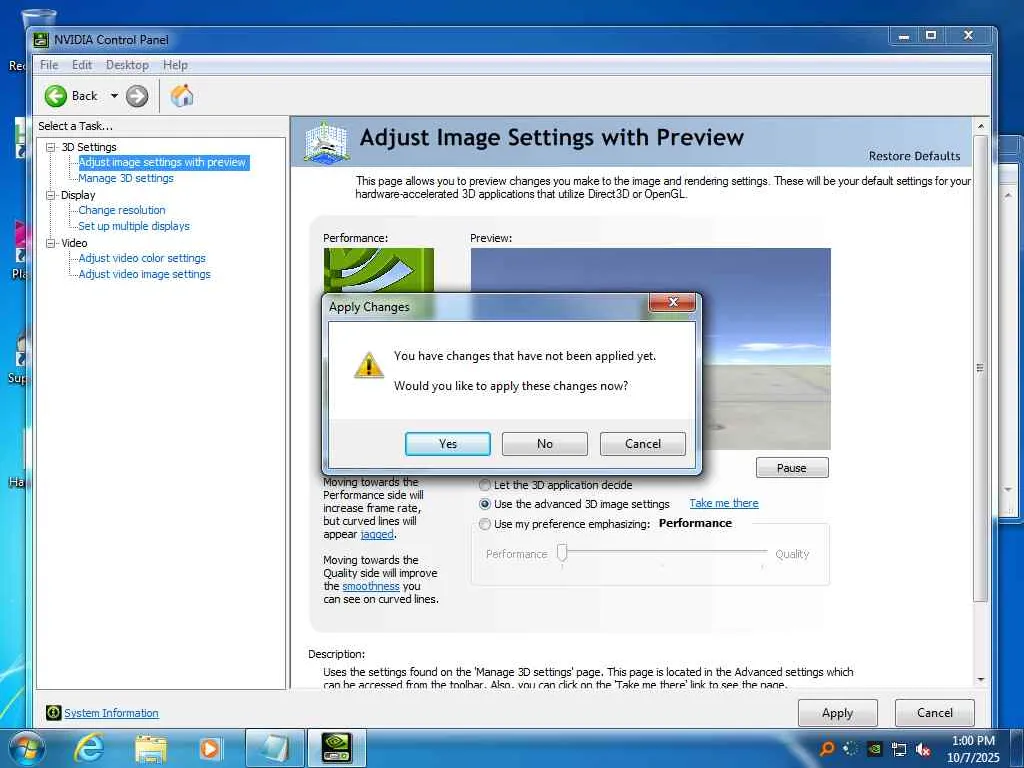Click the Performance-Quality slider handle
The width and height of the screenshot is (1024, 768).
click(x=562, y=553)
